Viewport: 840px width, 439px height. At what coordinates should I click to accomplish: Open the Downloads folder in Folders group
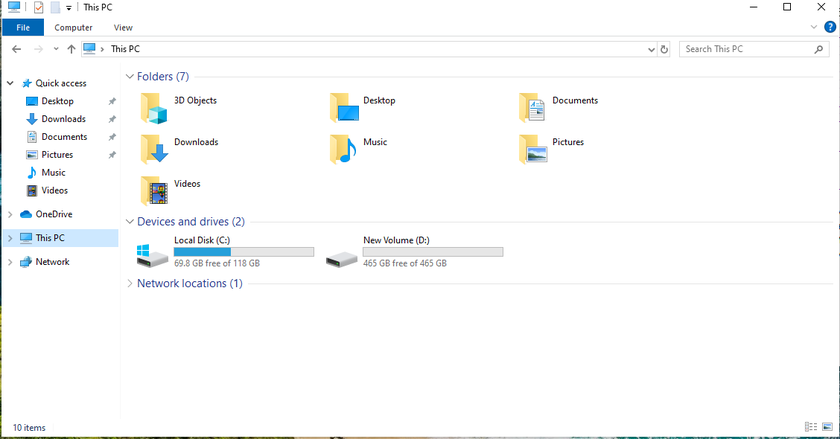[x=154, y=150]
